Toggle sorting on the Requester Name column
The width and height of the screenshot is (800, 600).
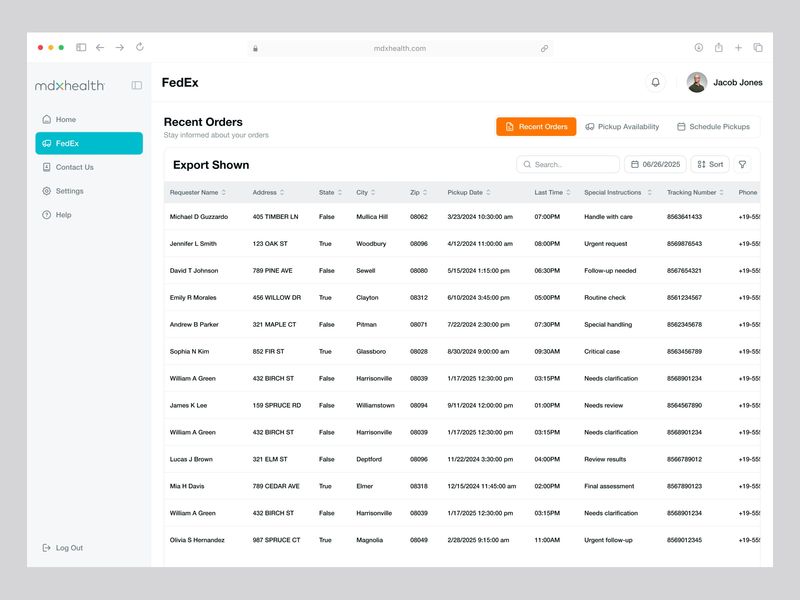pyautogui.click(x=224, y=190)
